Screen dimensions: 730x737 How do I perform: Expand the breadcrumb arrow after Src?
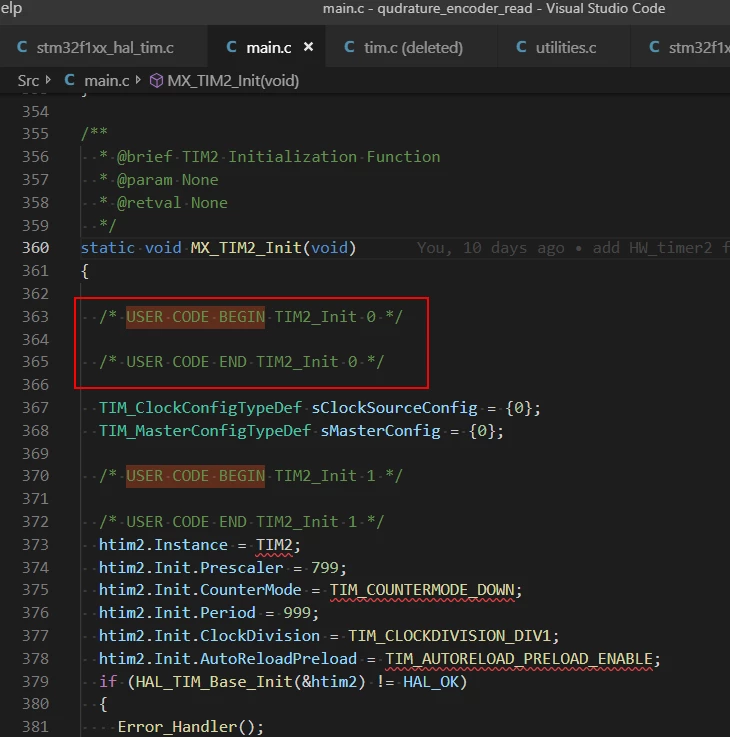coord(48,80)
